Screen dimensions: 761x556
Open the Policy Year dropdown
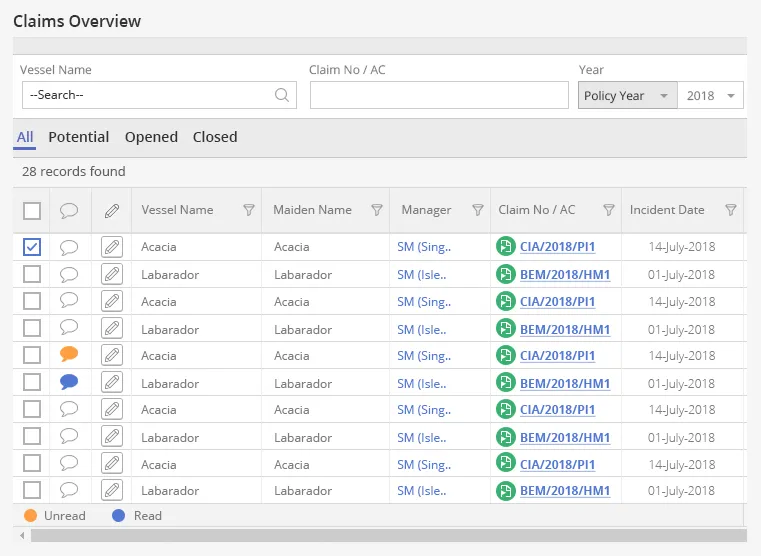627,95
